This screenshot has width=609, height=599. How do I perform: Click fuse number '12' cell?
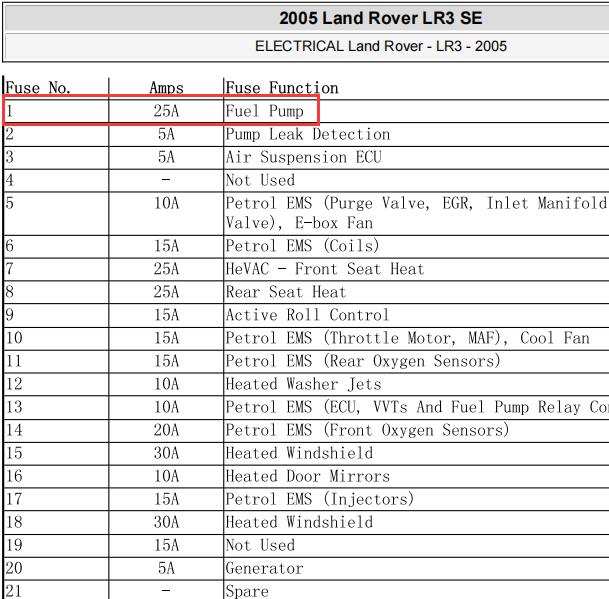click(x=14, y=384)
